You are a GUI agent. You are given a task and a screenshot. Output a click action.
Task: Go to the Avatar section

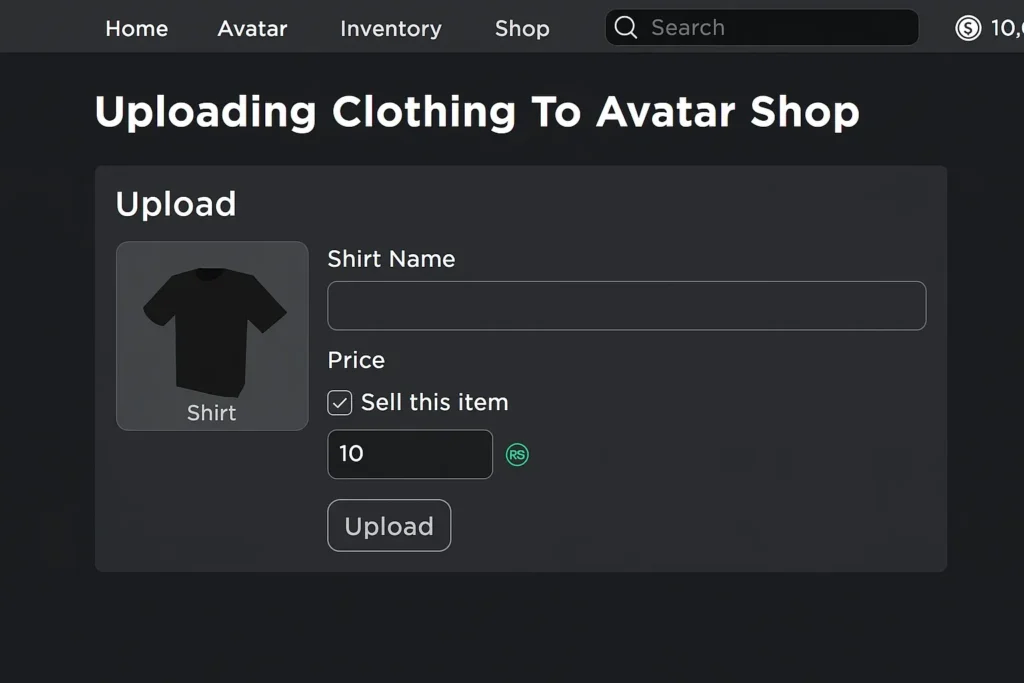pyautogui.click(x=252, y=29)
